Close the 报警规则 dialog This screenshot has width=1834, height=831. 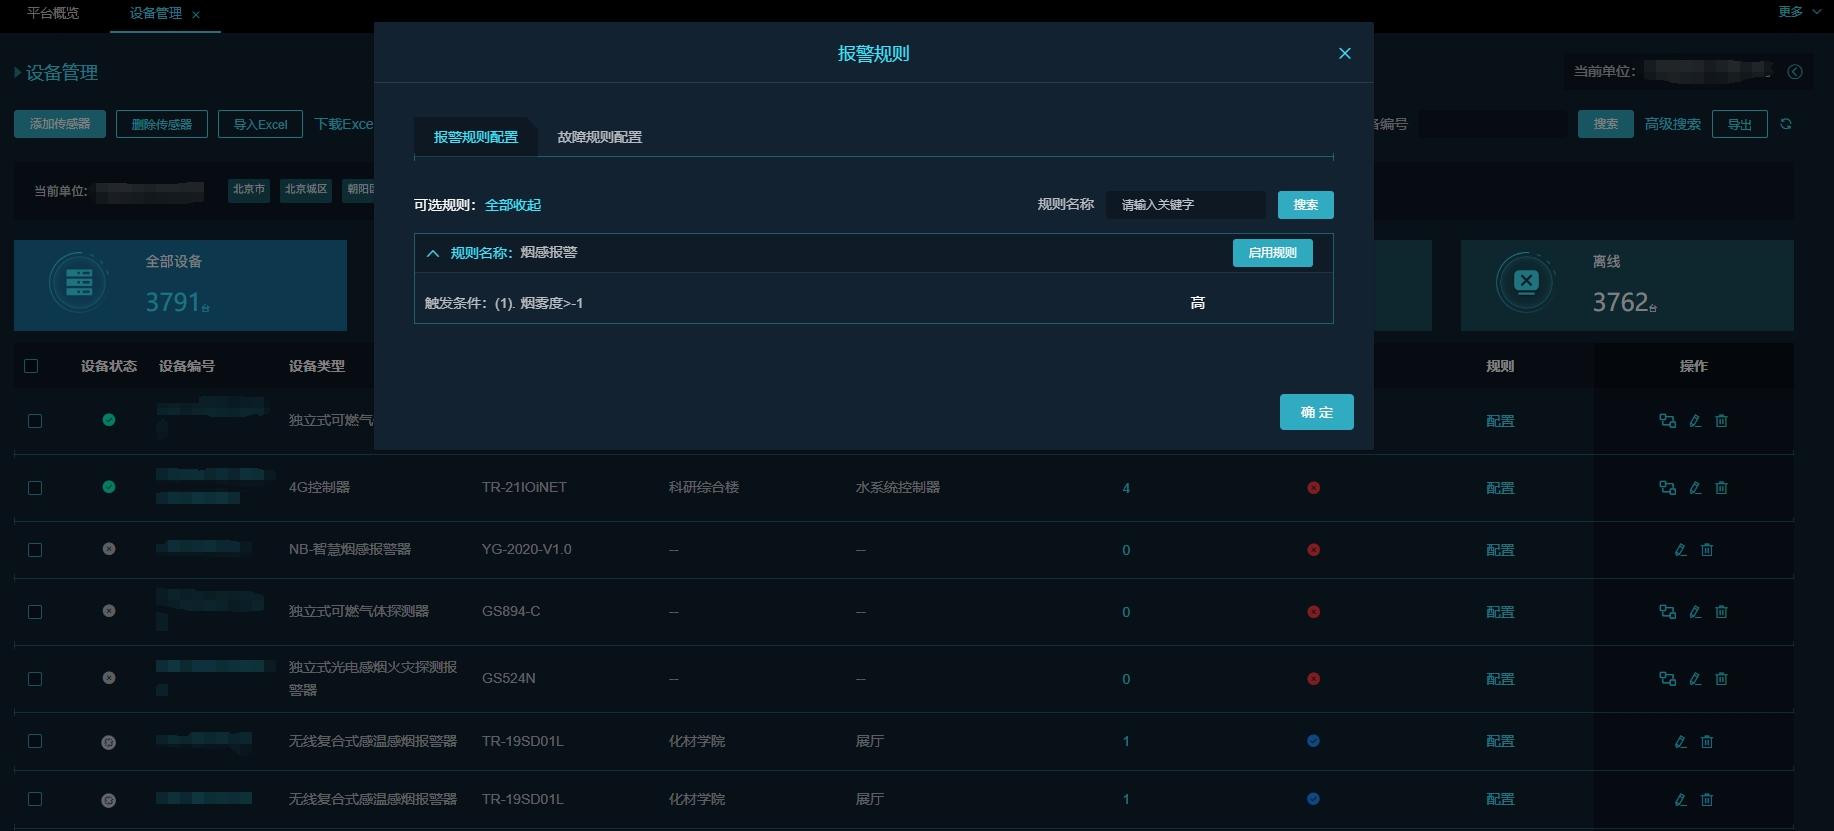pyautogui.click(x=1344, y=53)
